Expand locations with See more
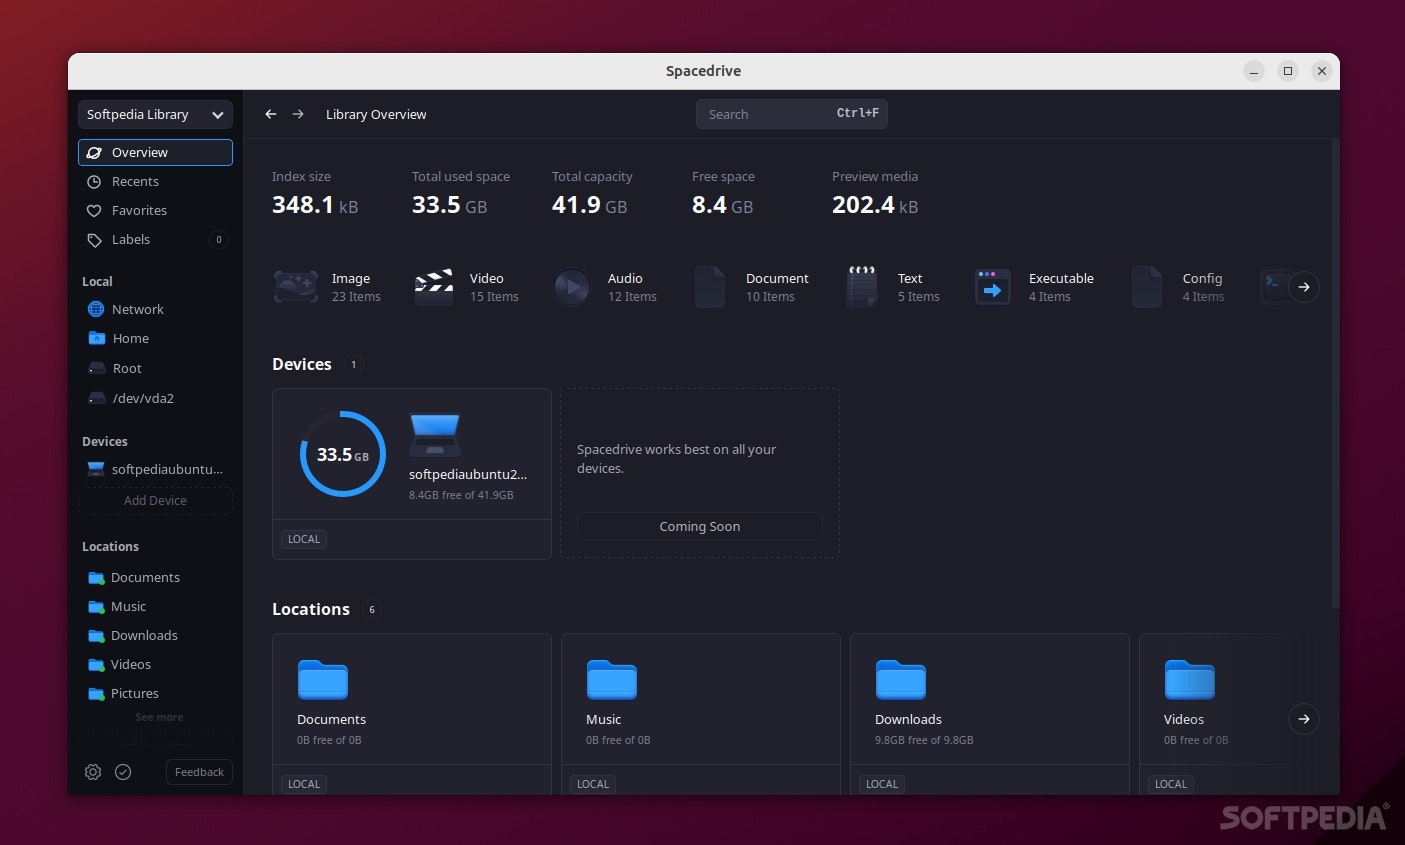 159,717
